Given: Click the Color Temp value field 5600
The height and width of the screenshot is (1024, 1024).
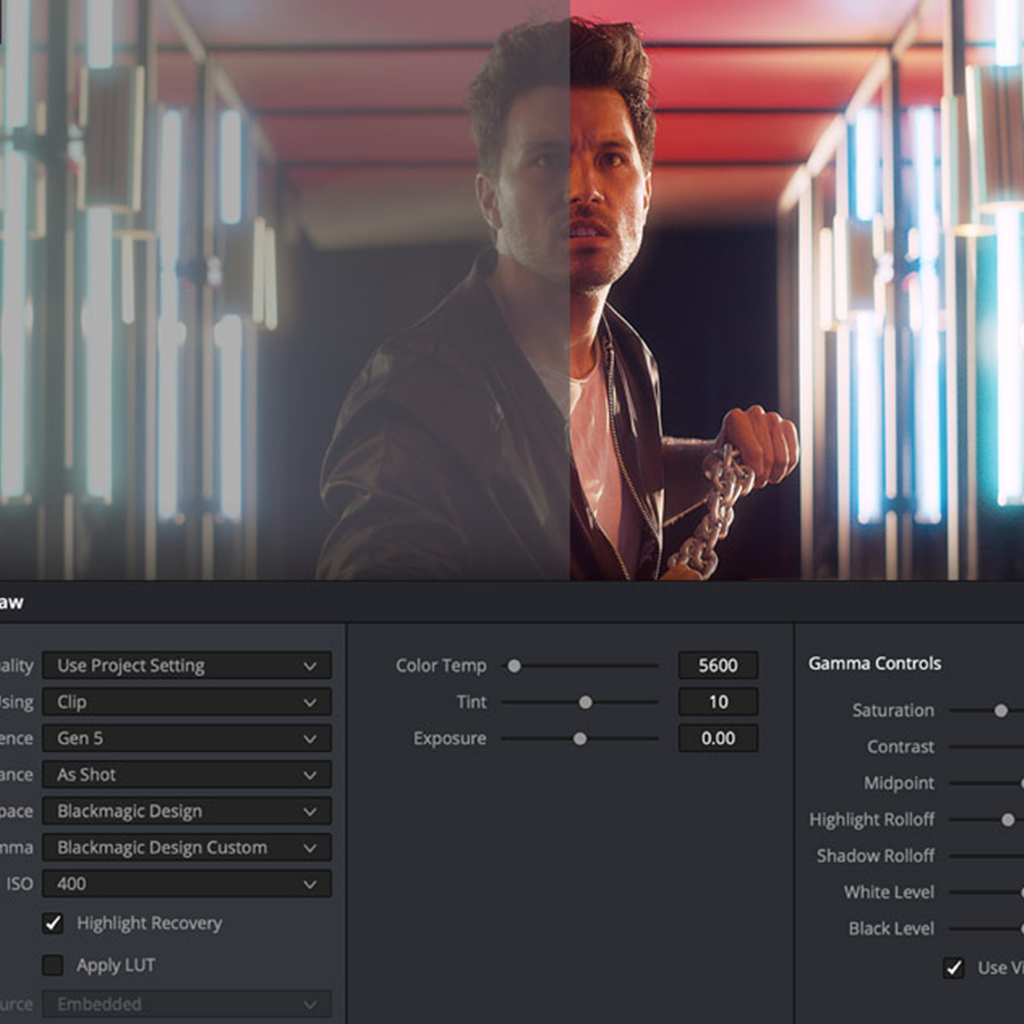Looking at the screenshot, I should [718, 666].
